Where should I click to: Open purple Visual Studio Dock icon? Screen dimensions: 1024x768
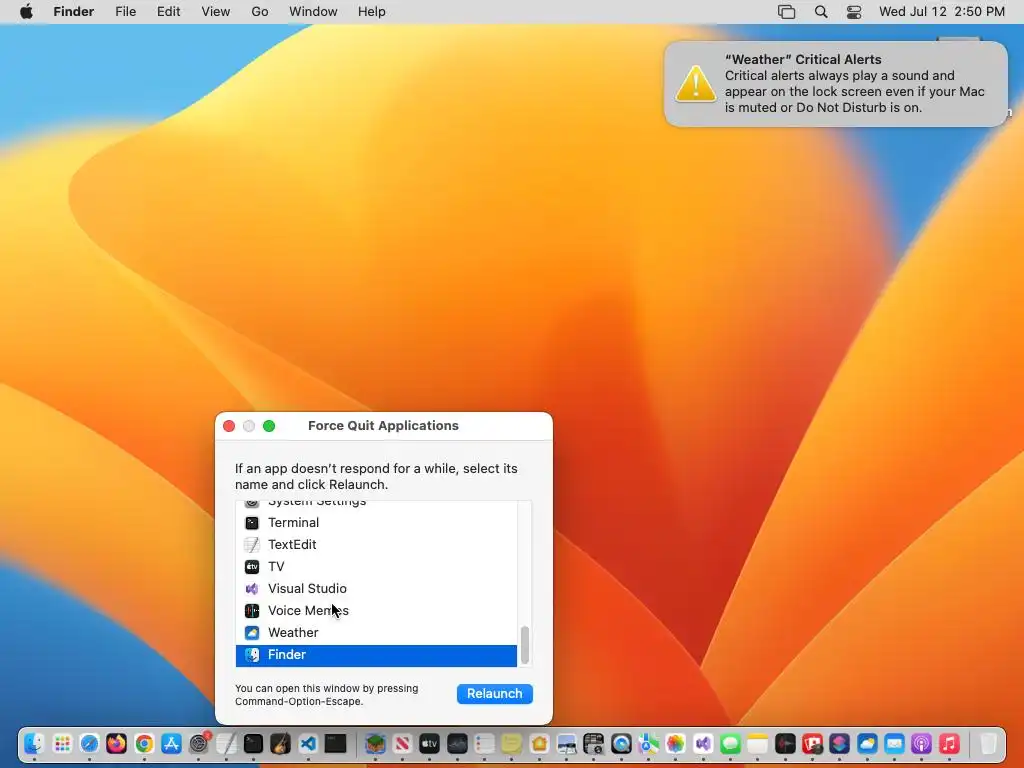point(703,743)
